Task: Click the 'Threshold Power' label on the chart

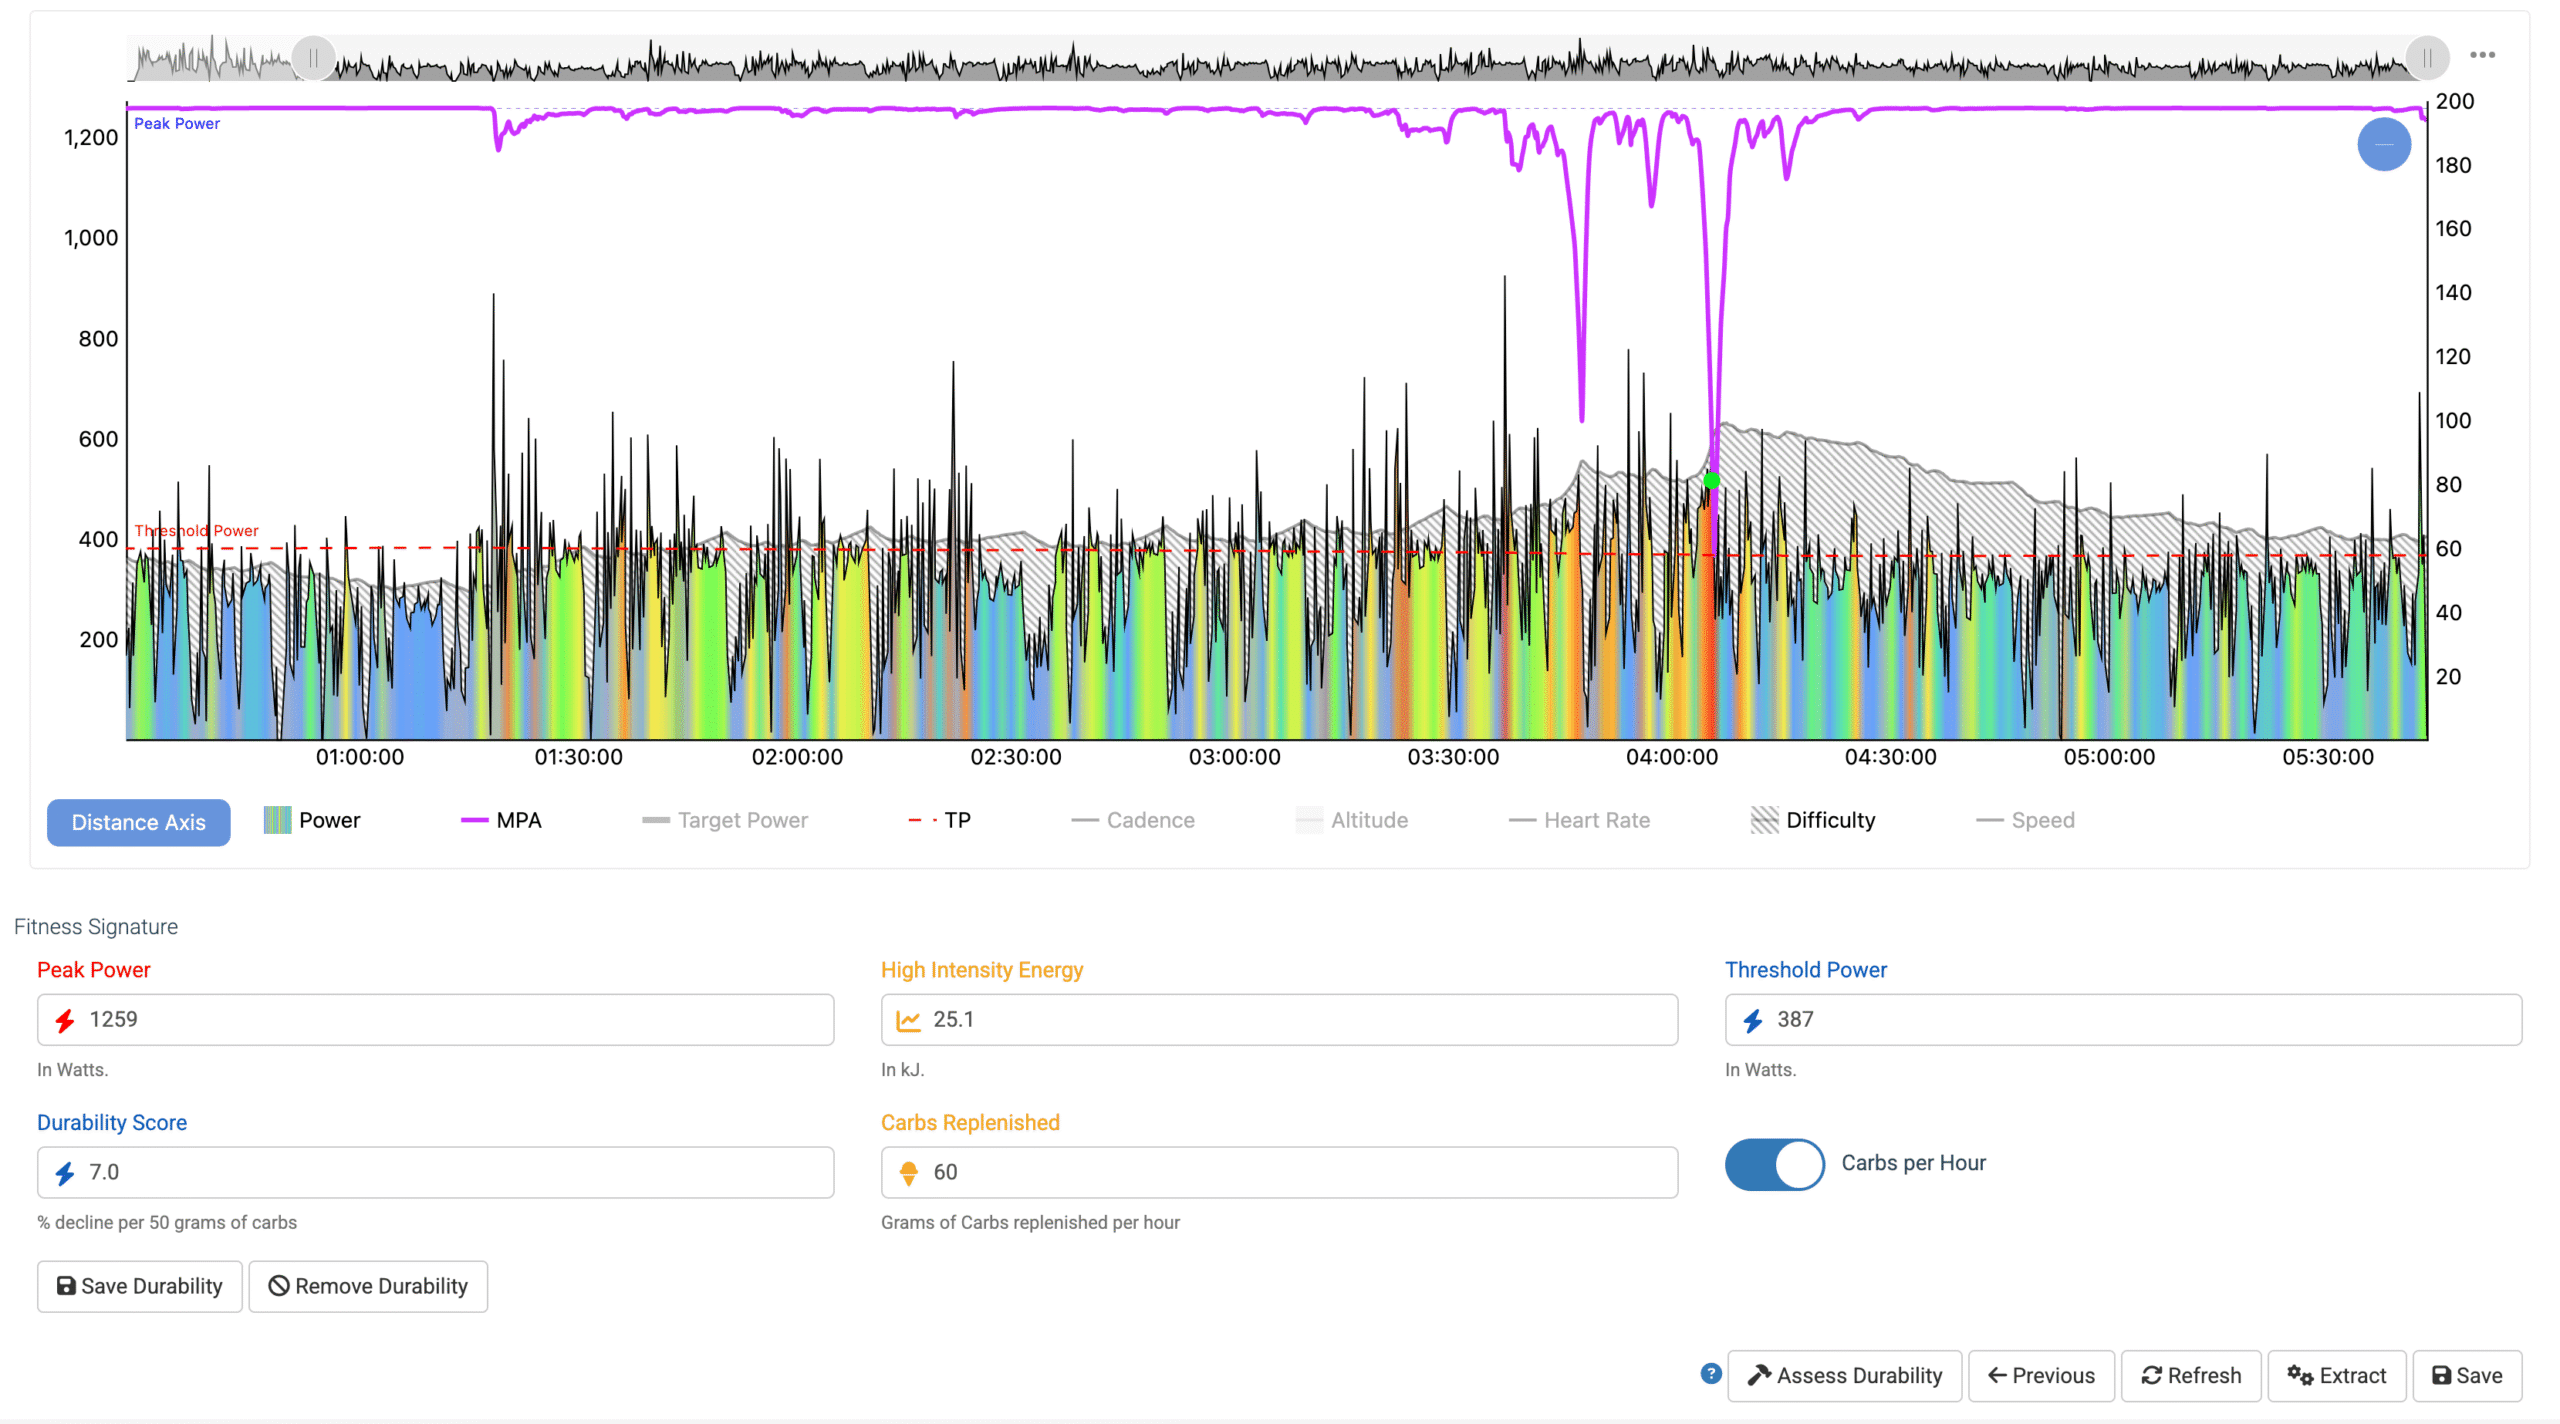Action: [x=197, y=531]
